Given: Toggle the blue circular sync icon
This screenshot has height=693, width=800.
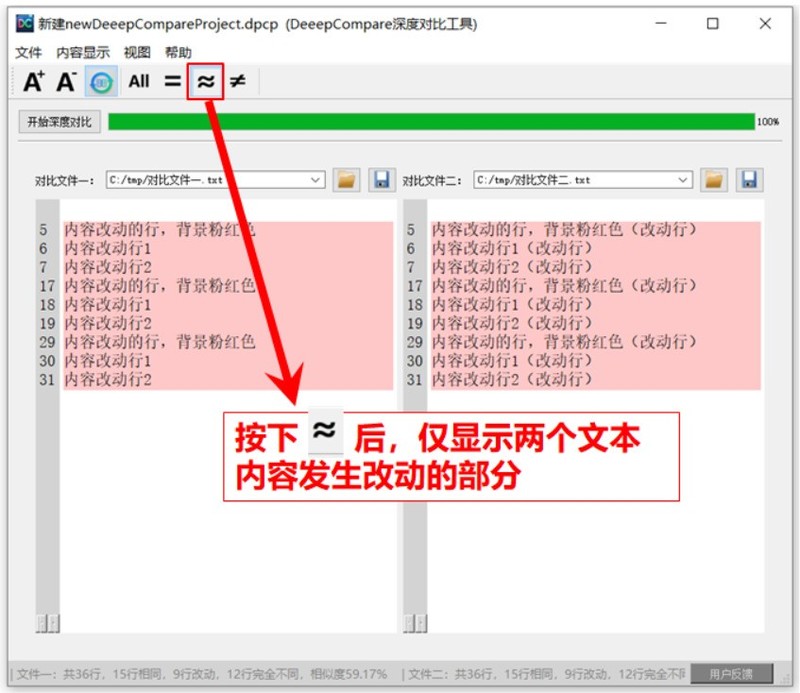Looking at the screenshot, I should pos(101,81).
